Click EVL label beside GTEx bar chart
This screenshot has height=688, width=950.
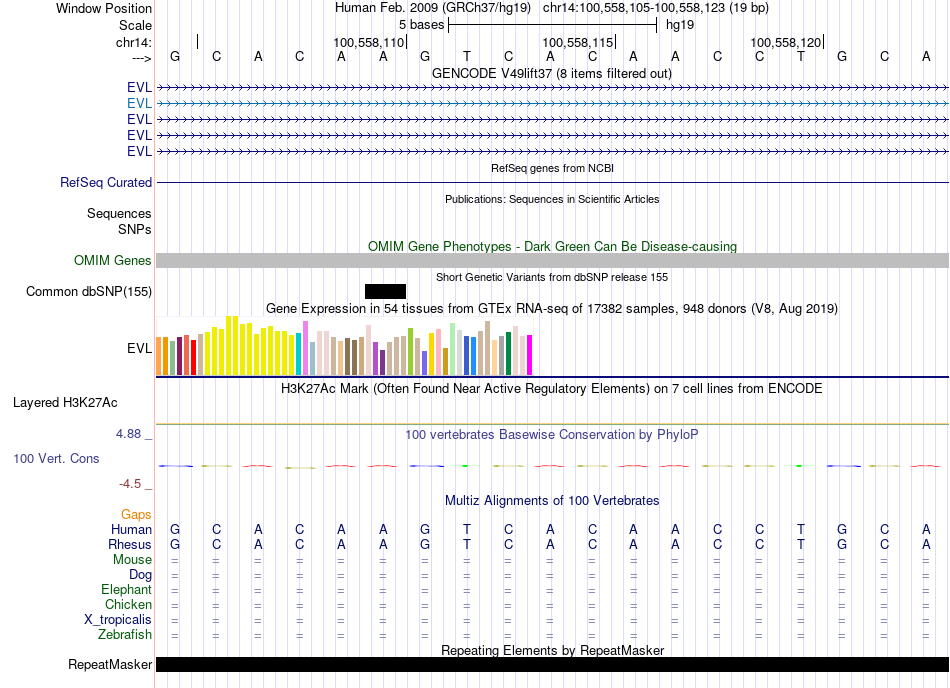(139, 349)
